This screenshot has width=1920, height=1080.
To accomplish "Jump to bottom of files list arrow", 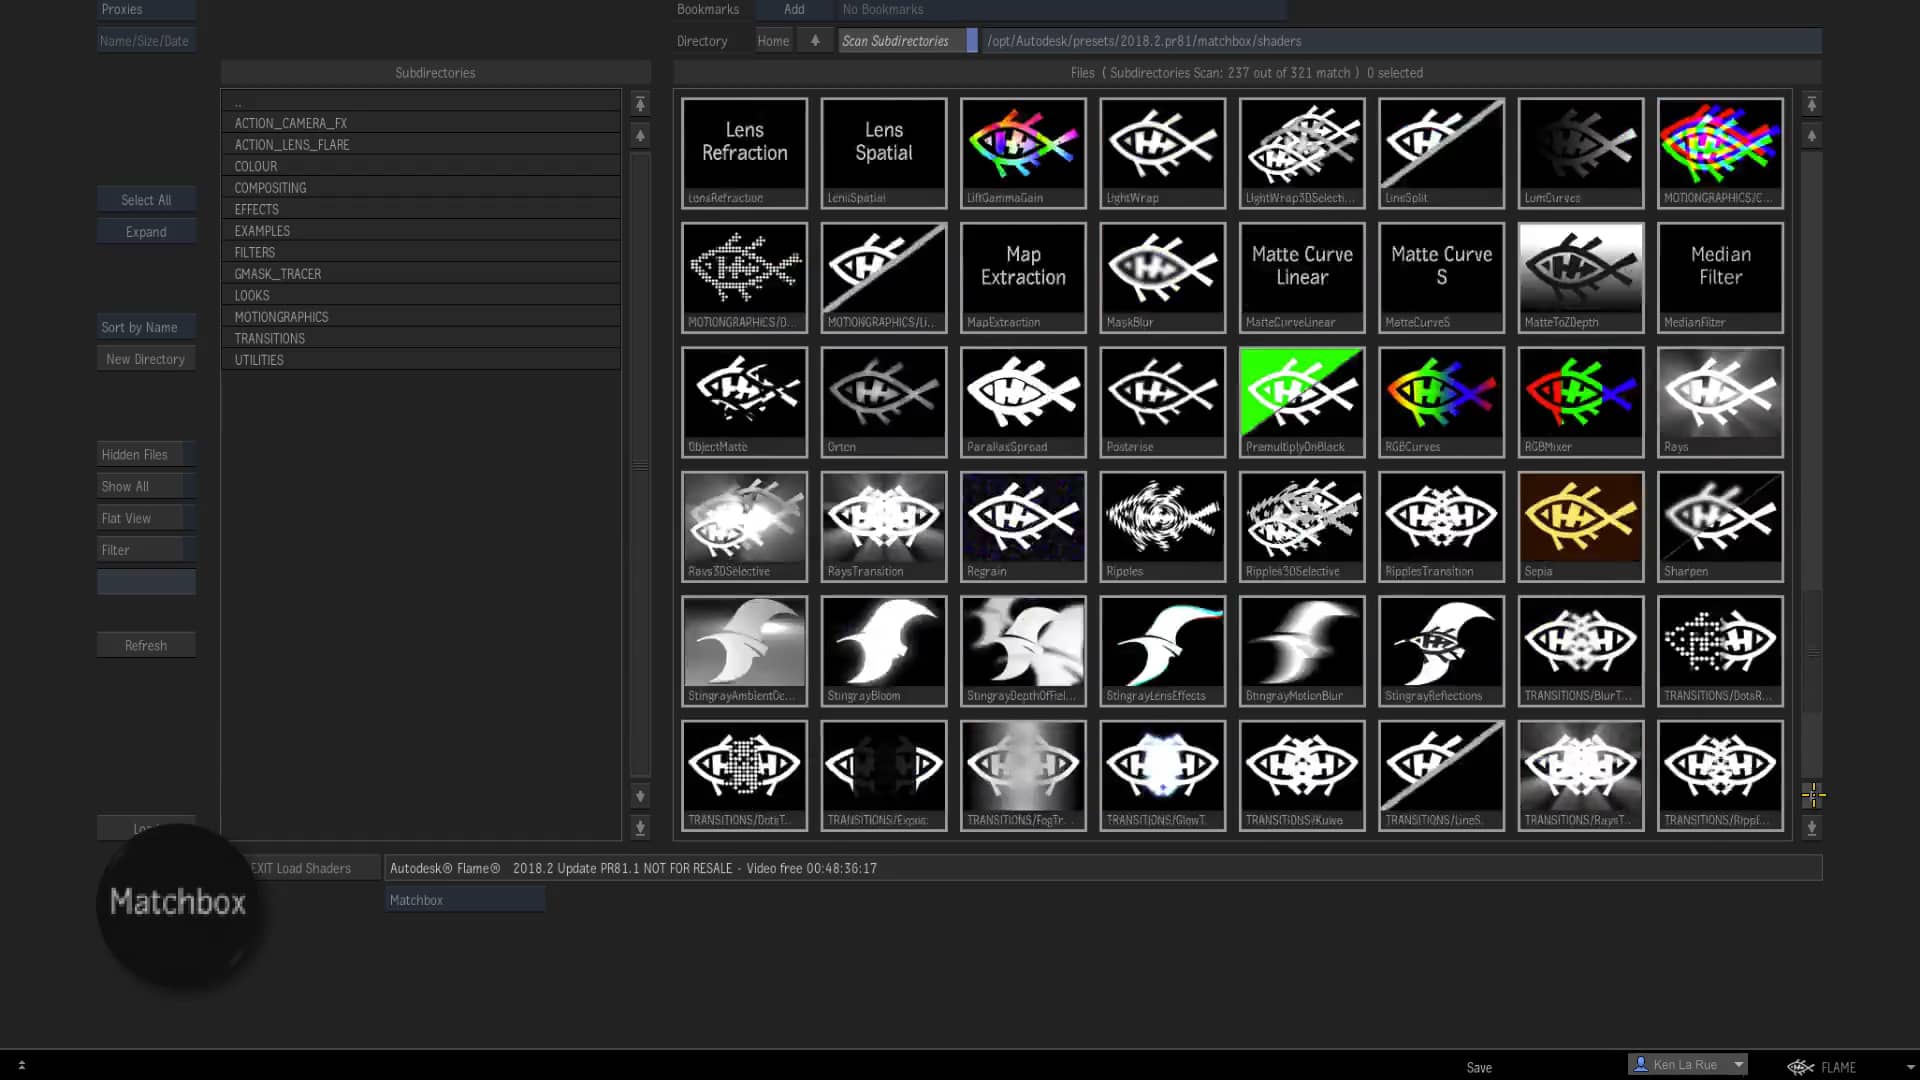I will click(1811, 828).
